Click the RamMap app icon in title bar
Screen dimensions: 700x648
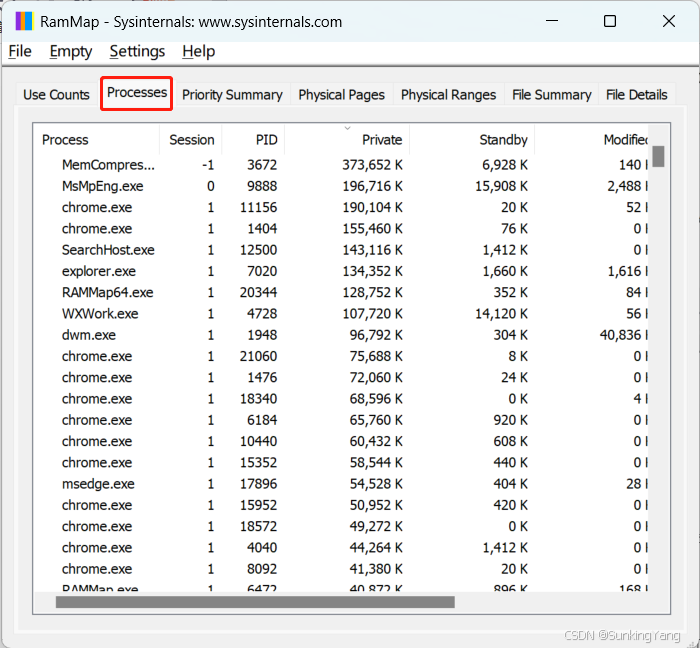24,21
